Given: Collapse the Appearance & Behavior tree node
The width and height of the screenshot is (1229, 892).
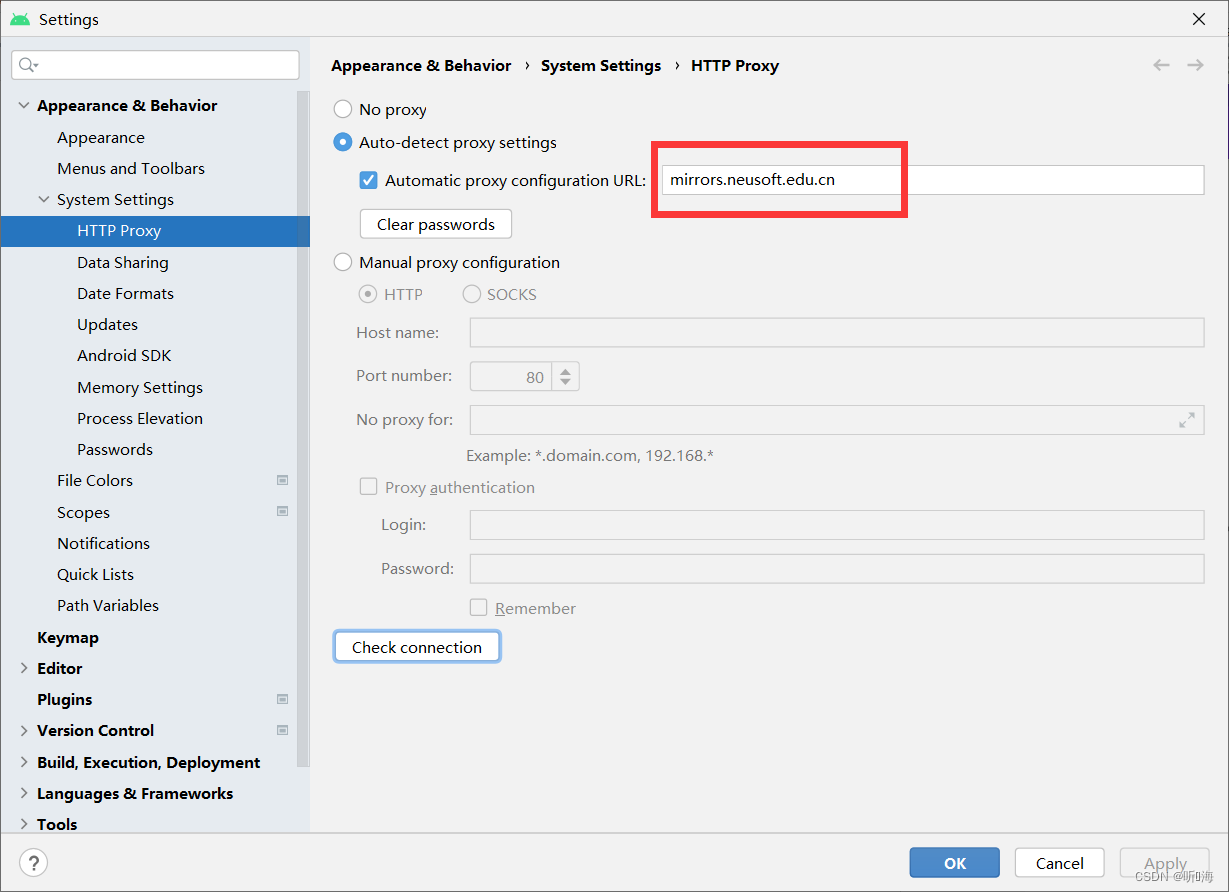Looking at the screenshot, I should click(24, 105).
